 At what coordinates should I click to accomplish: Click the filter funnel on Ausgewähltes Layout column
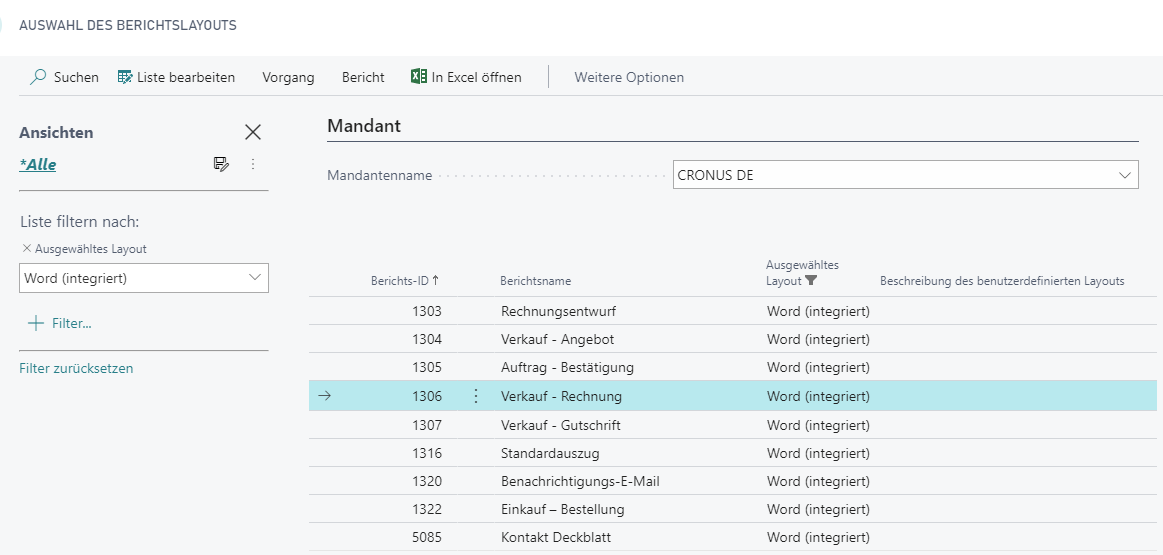coord(811,281)
